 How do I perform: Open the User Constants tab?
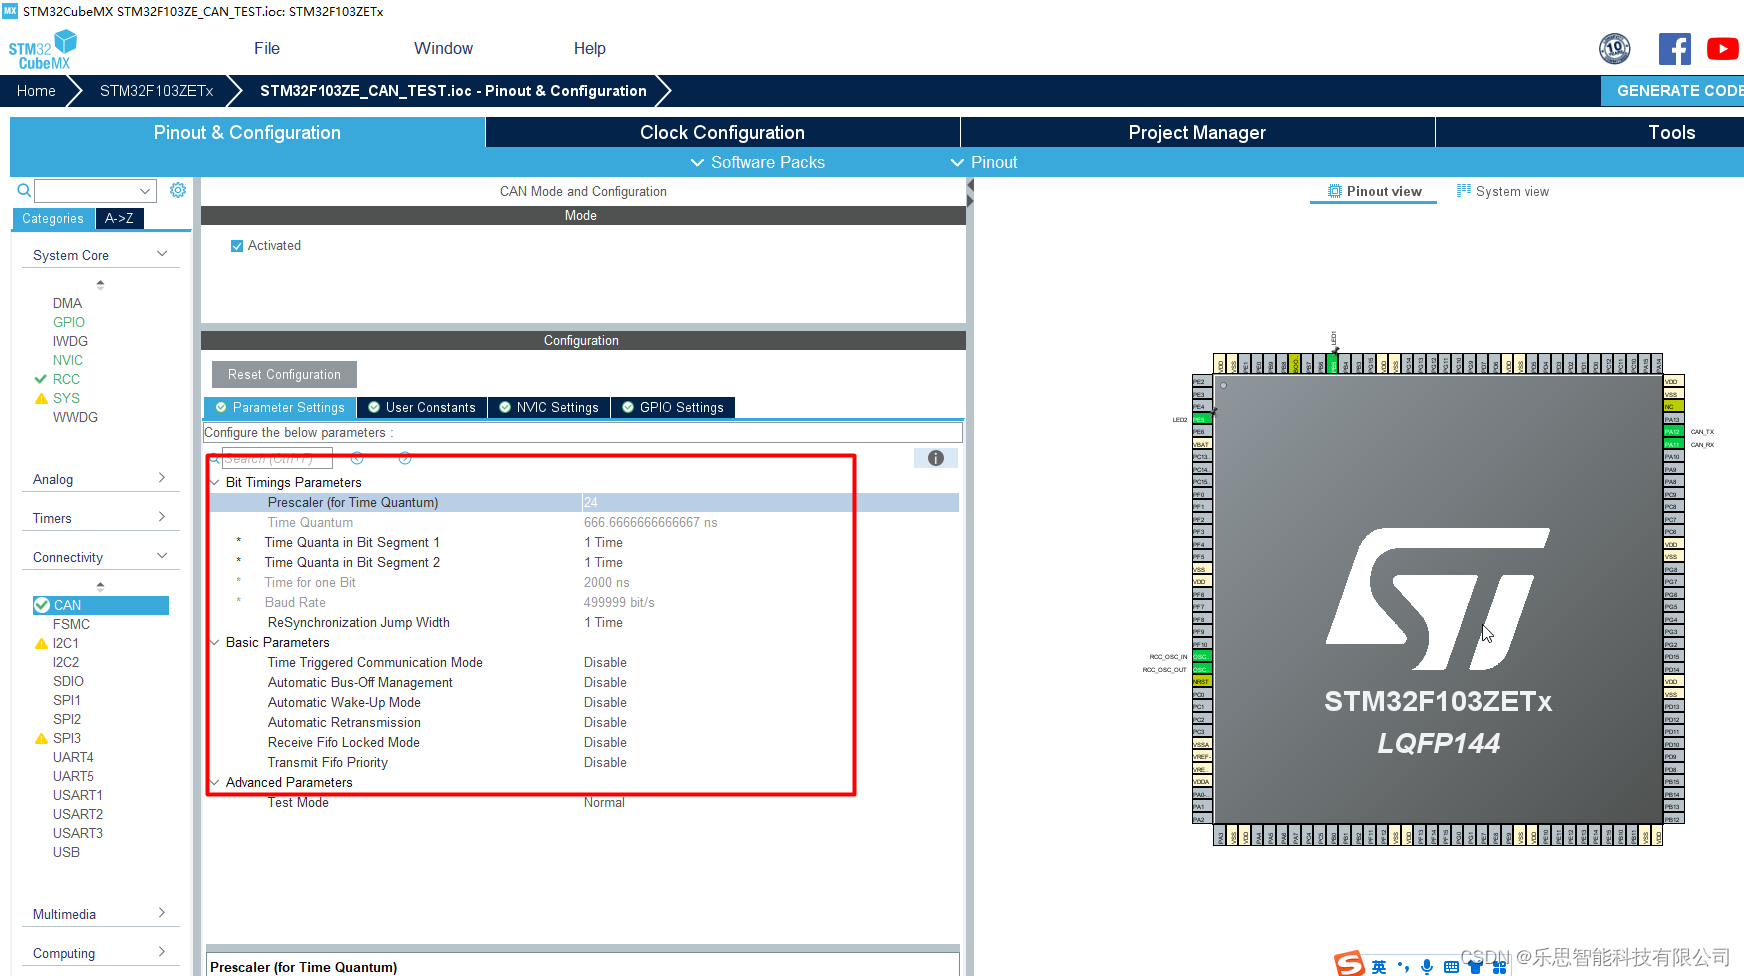422,407
